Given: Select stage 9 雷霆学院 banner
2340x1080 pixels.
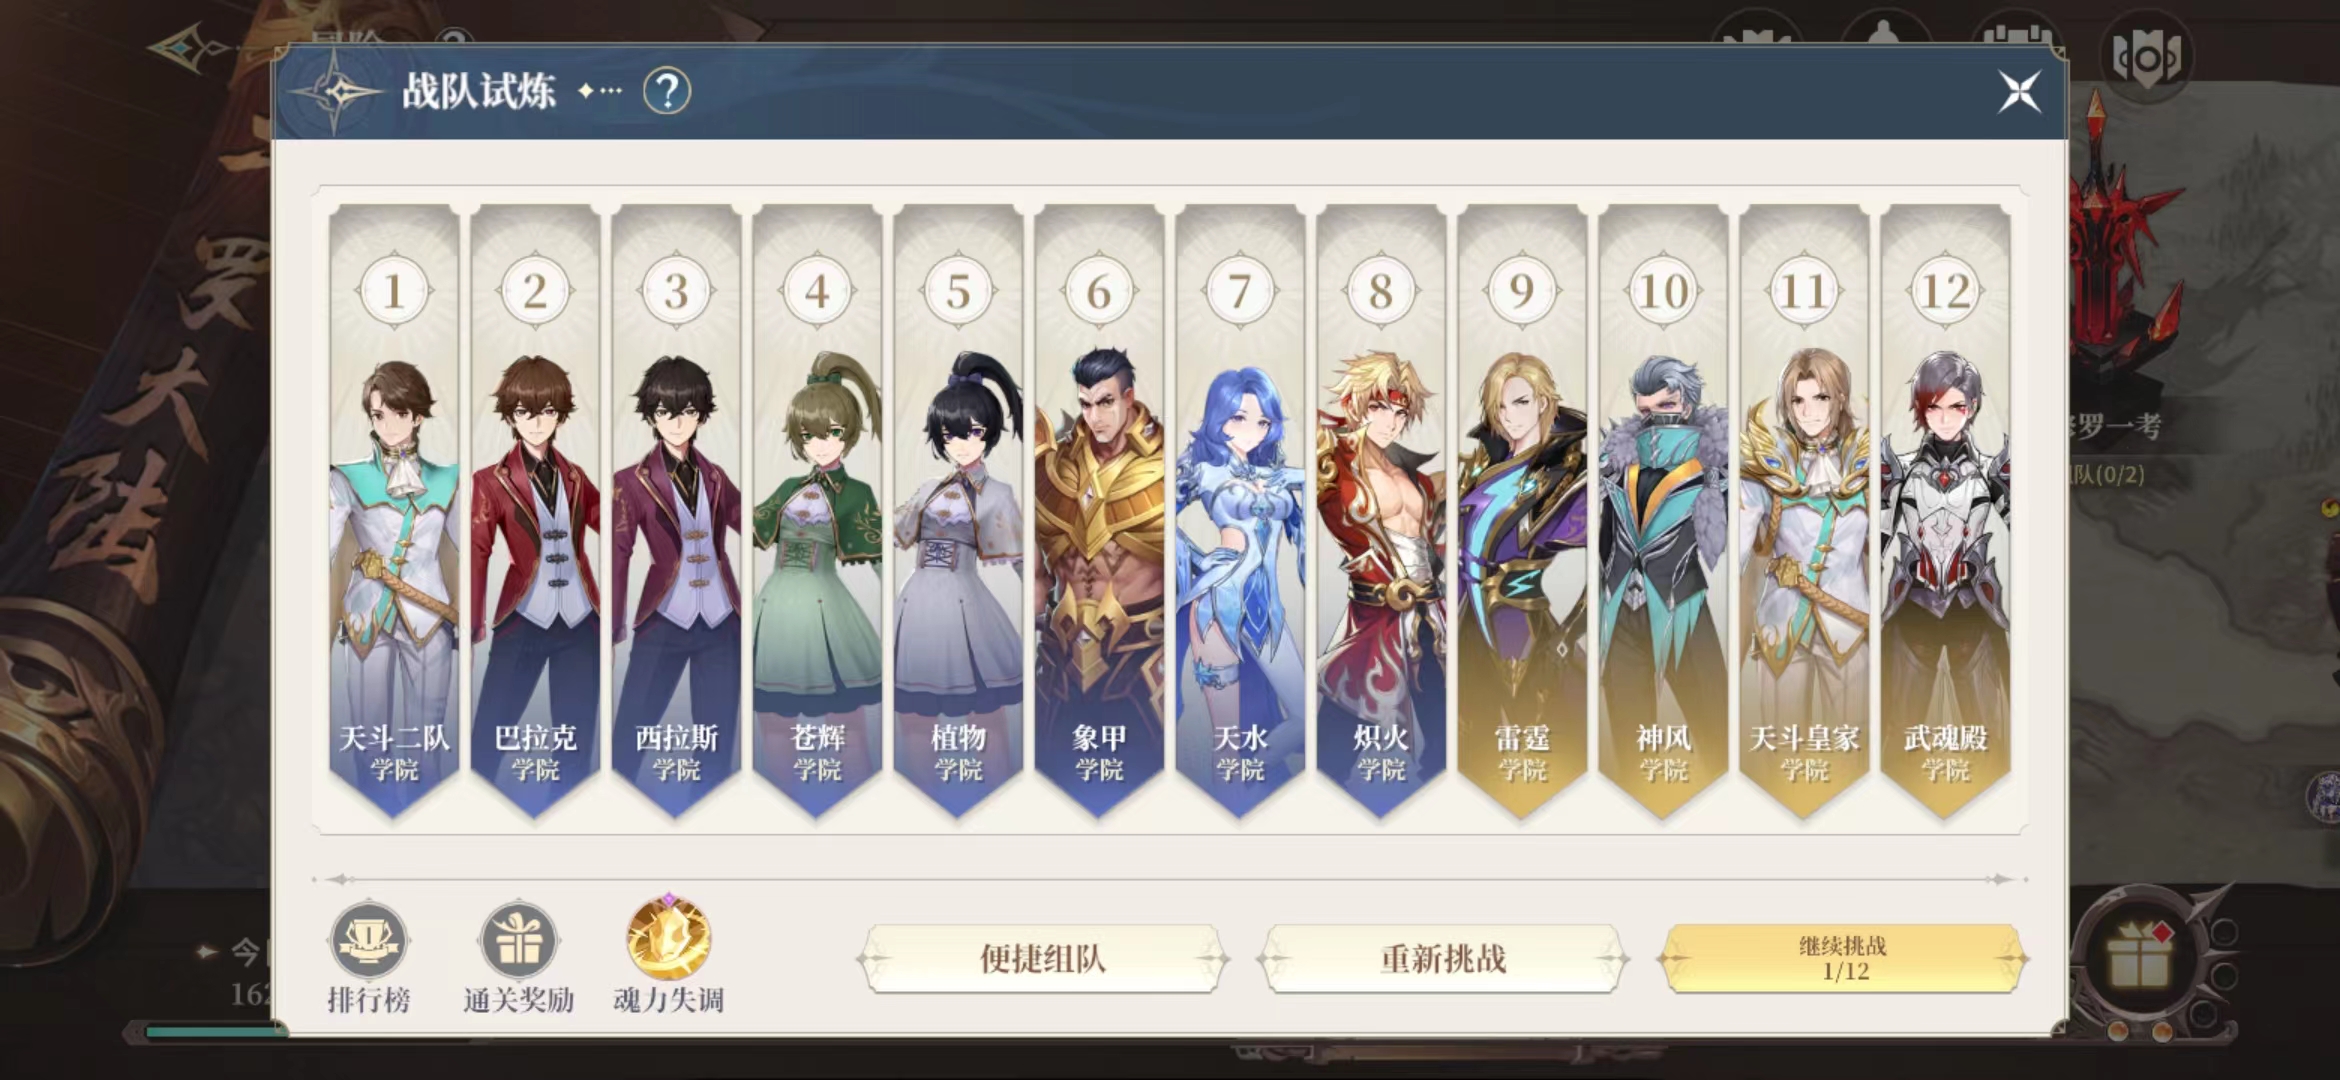Looking at the screenshot, I should click(x=1522, y=512).
